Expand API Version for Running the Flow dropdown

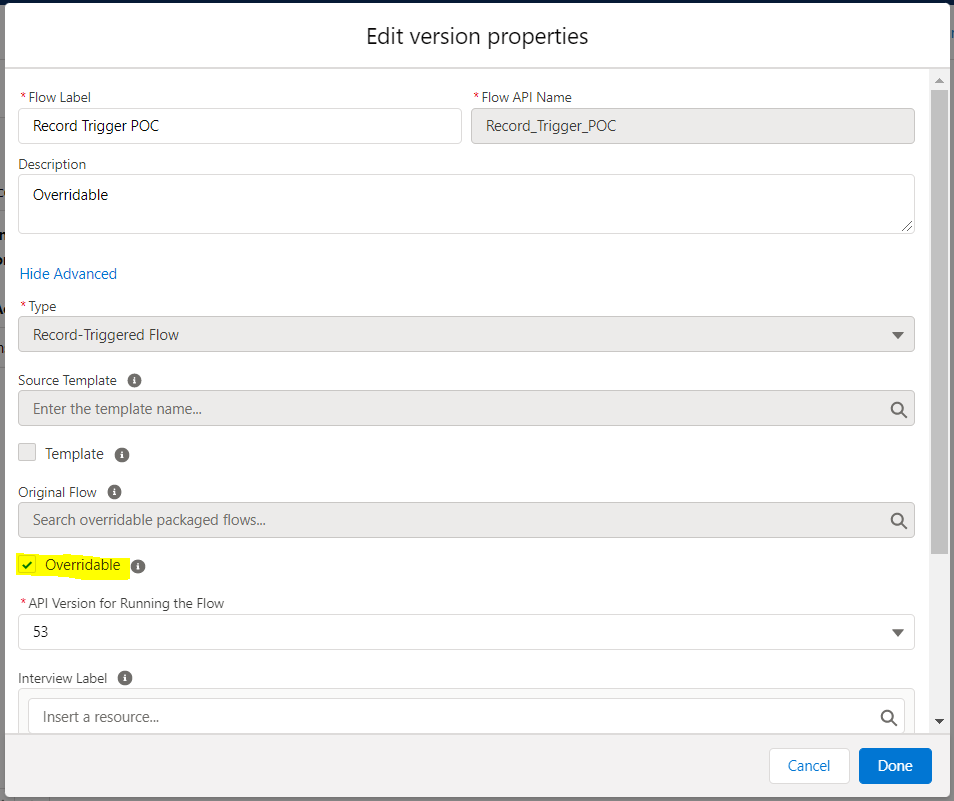coord(466,632)
